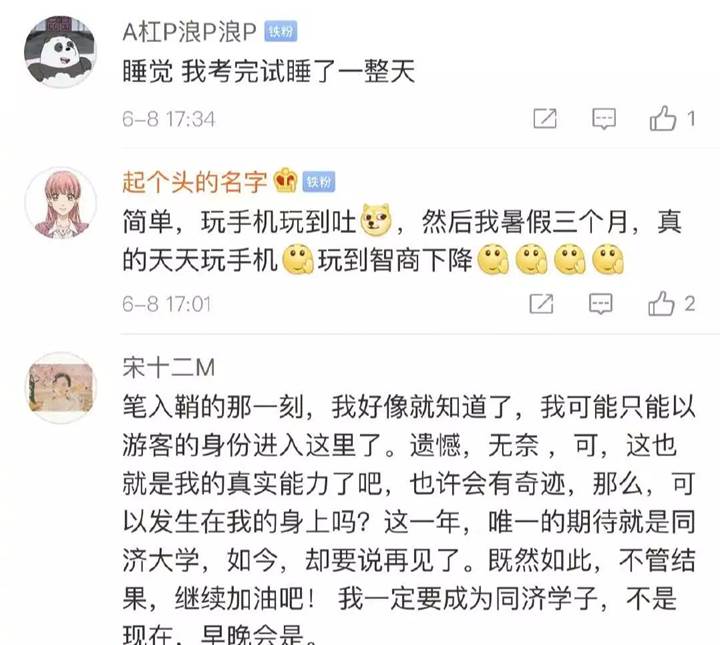The image size is (720, 645).
Task: Tap the repost icon on the 17:34 comment
Action: tap(545, 118)
